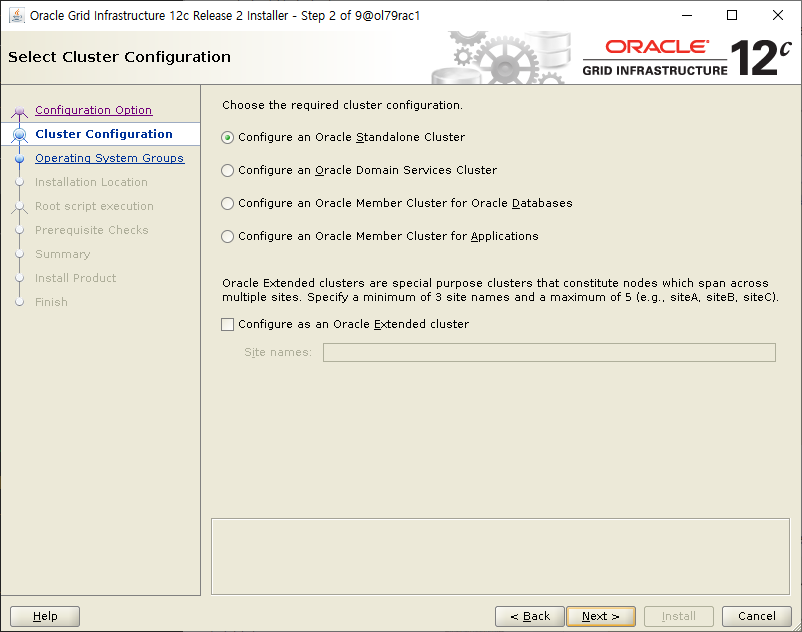Click the Help button
The height and width of the screenshot is (632, 802).
pos(45,616)
